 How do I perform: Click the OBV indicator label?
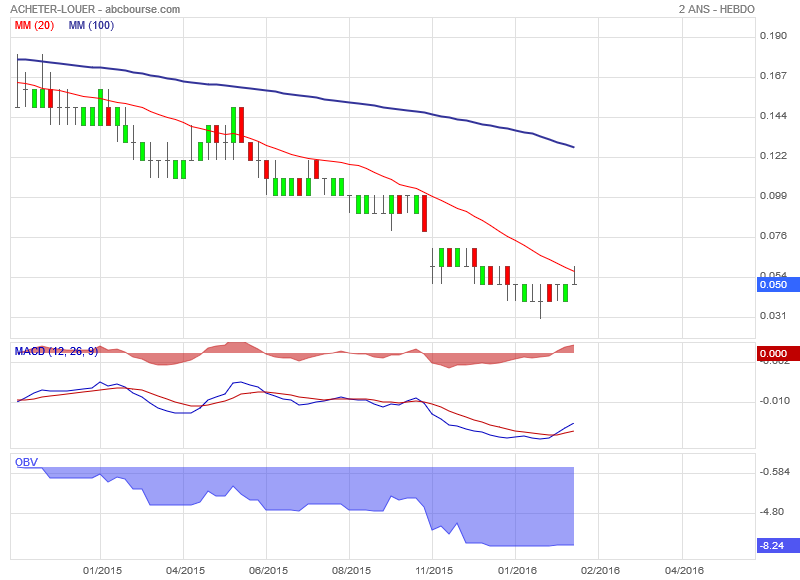pos(27,462)
